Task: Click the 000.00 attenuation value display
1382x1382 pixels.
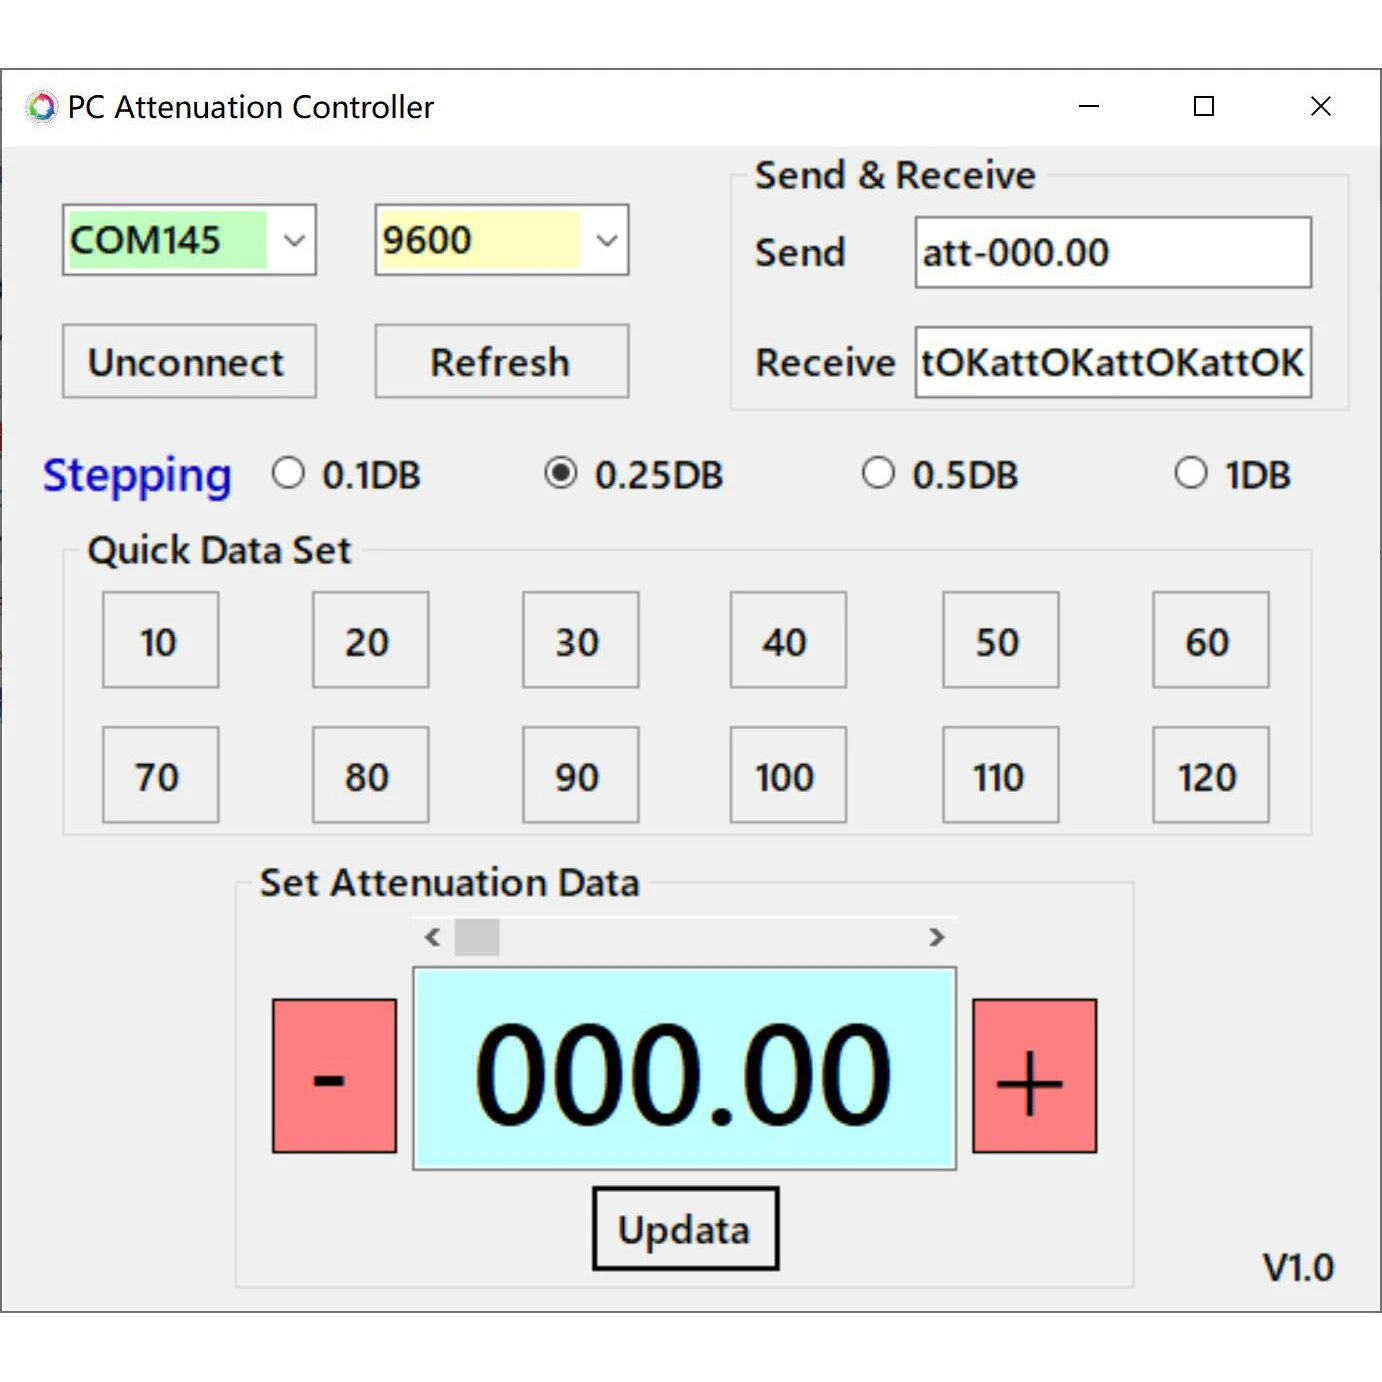Action: [684, 1069]
